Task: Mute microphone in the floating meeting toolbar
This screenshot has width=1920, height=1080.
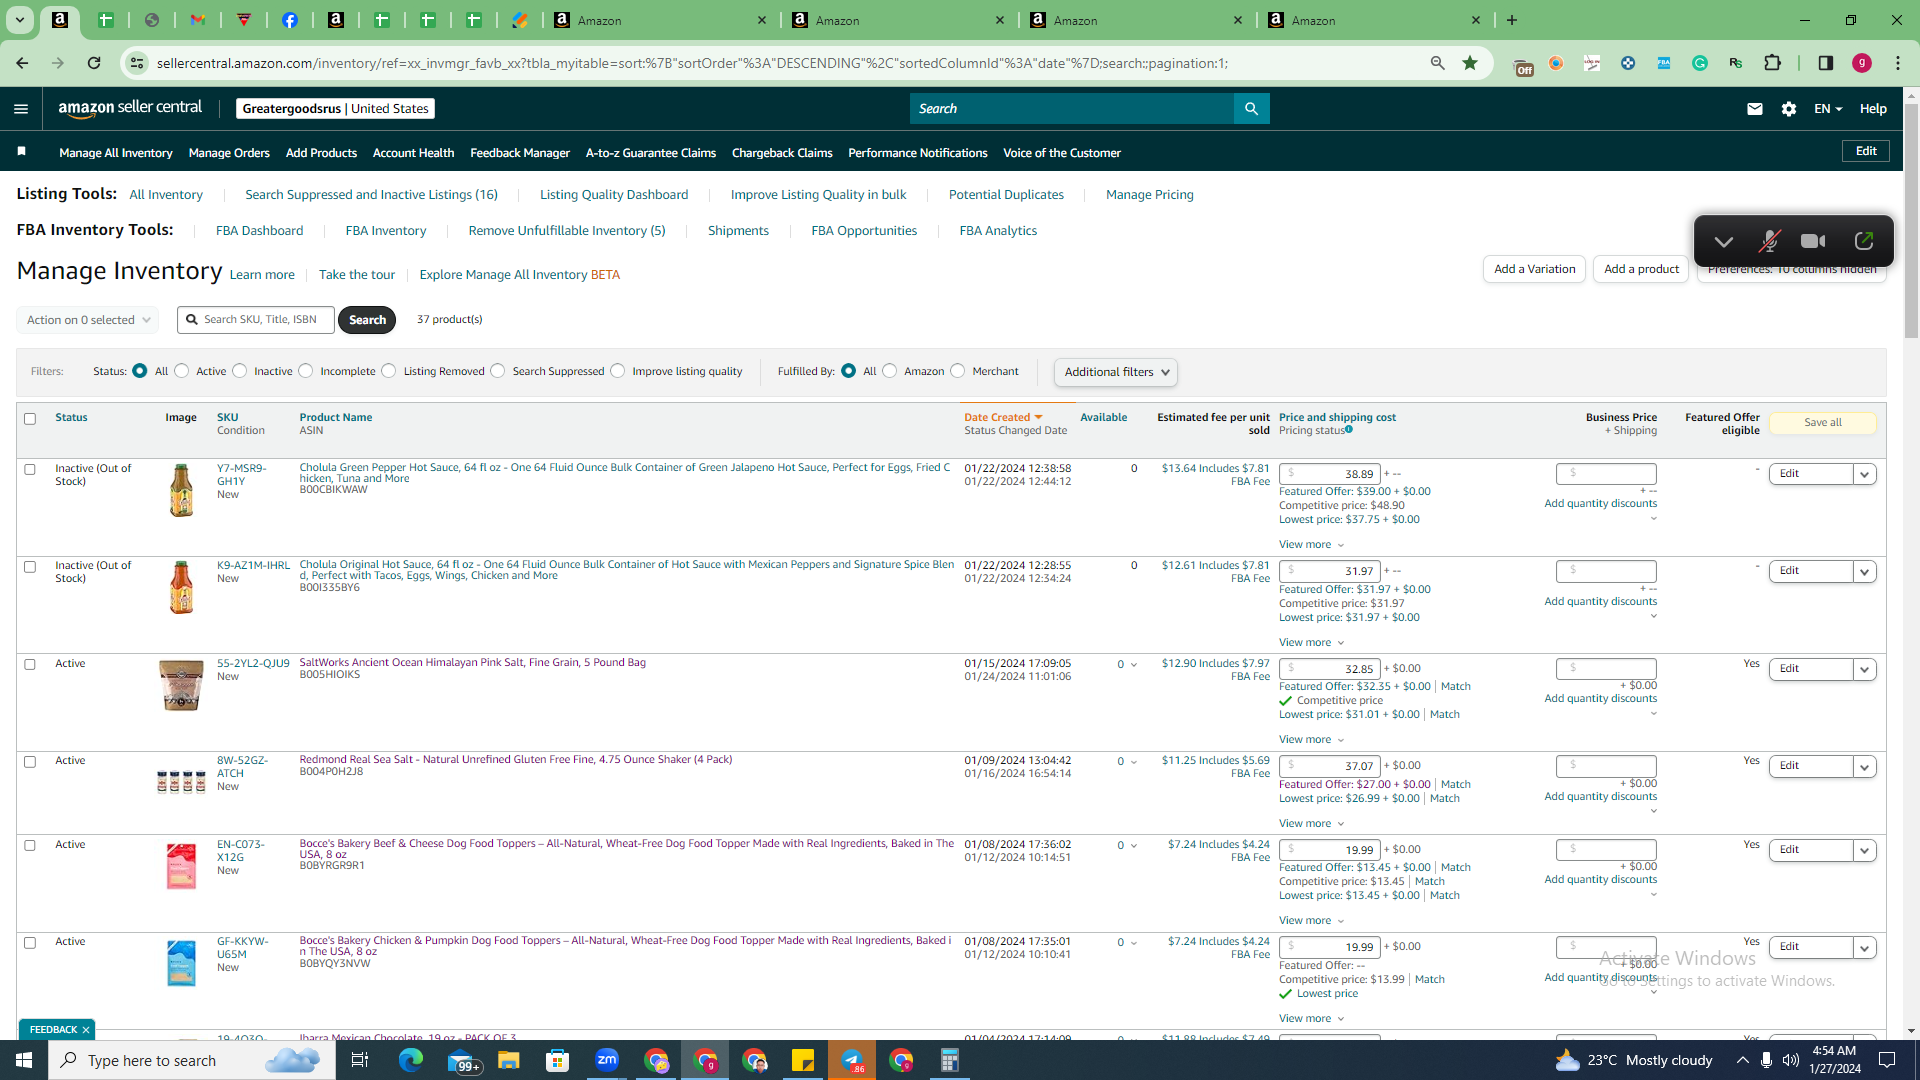Action: [x=1769, y=241]
